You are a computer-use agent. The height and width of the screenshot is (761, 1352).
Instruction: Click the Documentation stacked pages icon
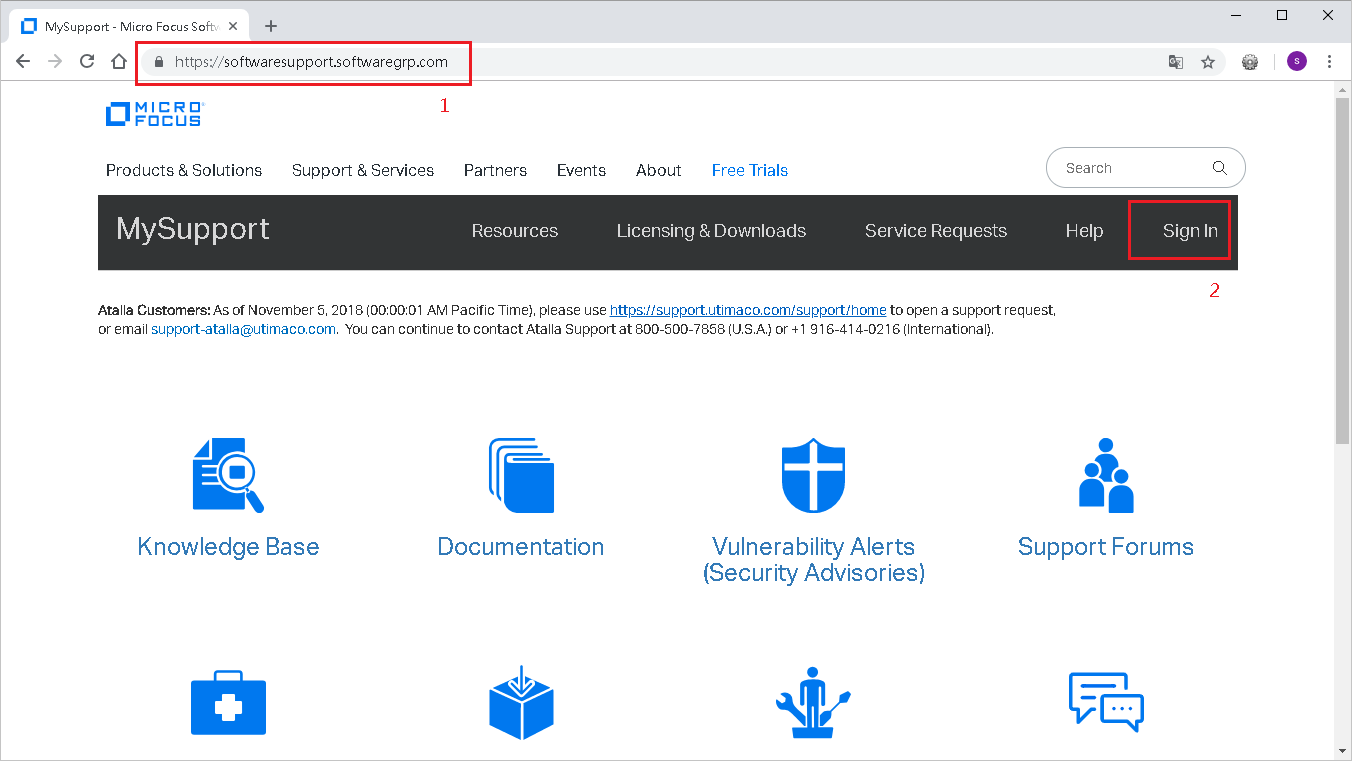(521, 476)
